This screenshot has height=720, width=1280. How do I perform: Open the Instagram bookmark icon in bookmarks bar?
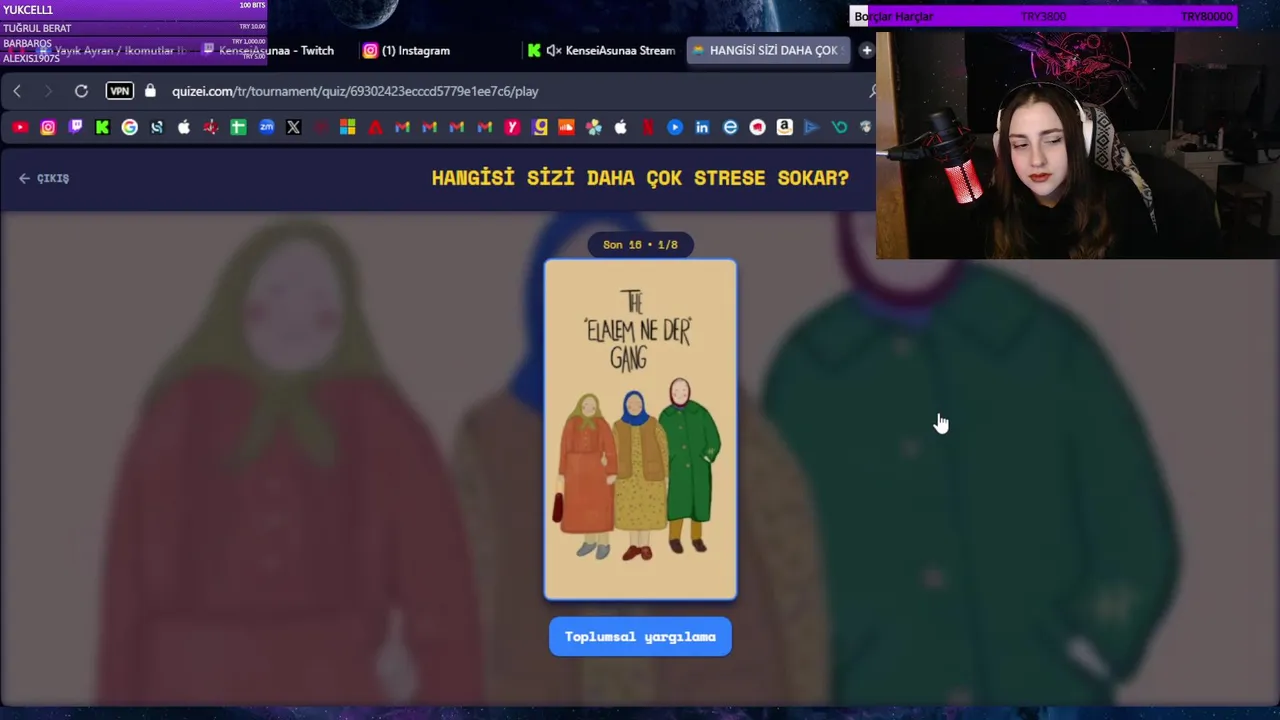pos(48,127)
